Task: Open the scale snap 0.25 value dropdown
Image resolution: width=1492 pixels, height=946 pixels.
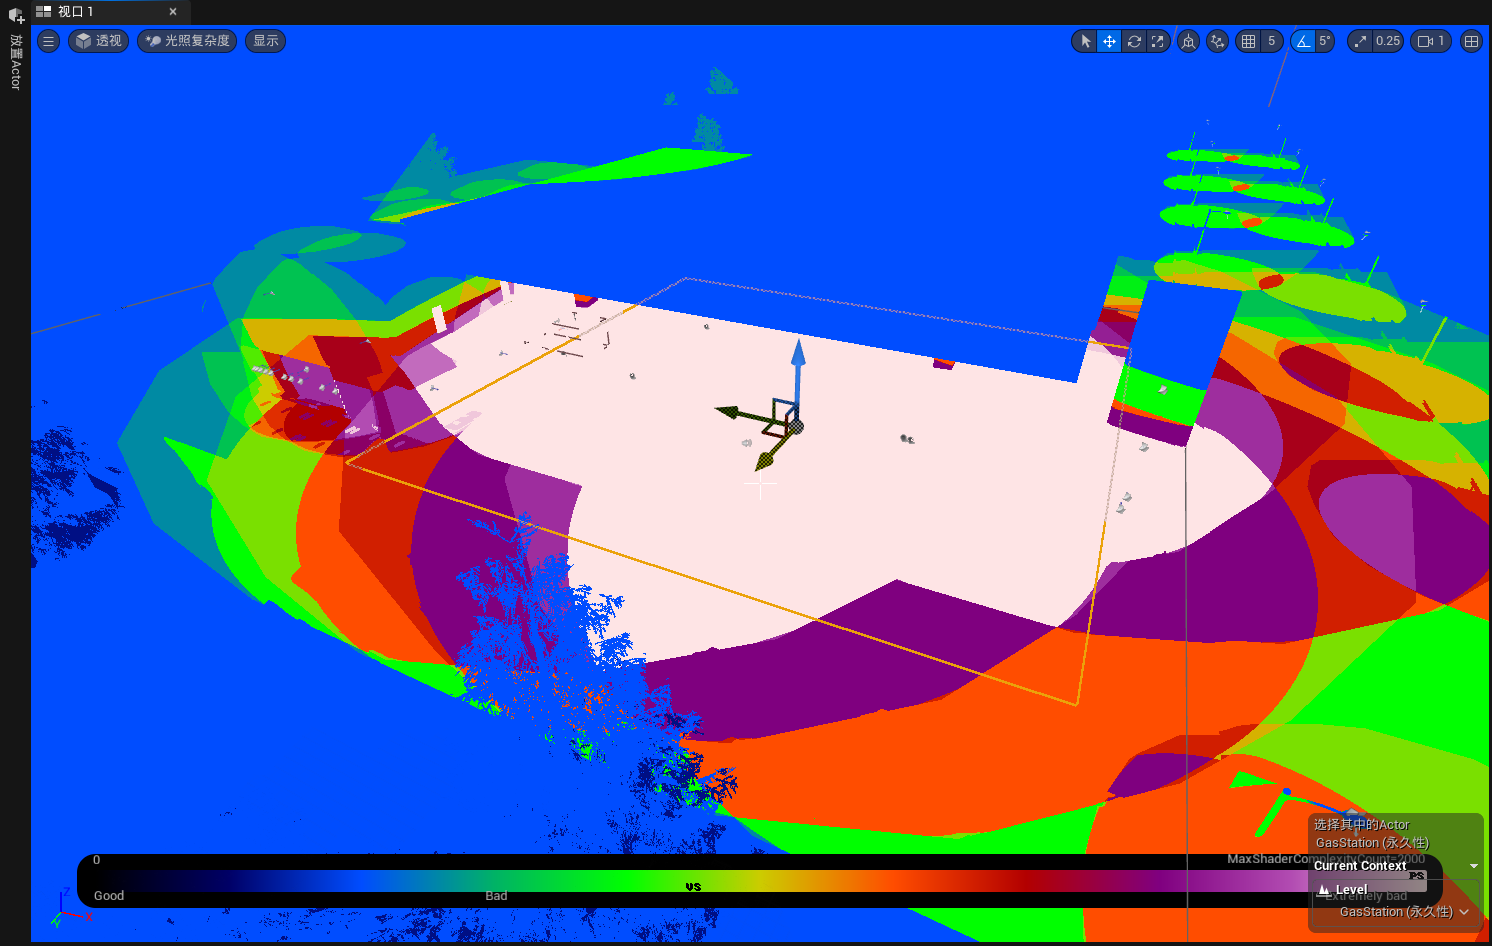Action: tap(1387, 41)
